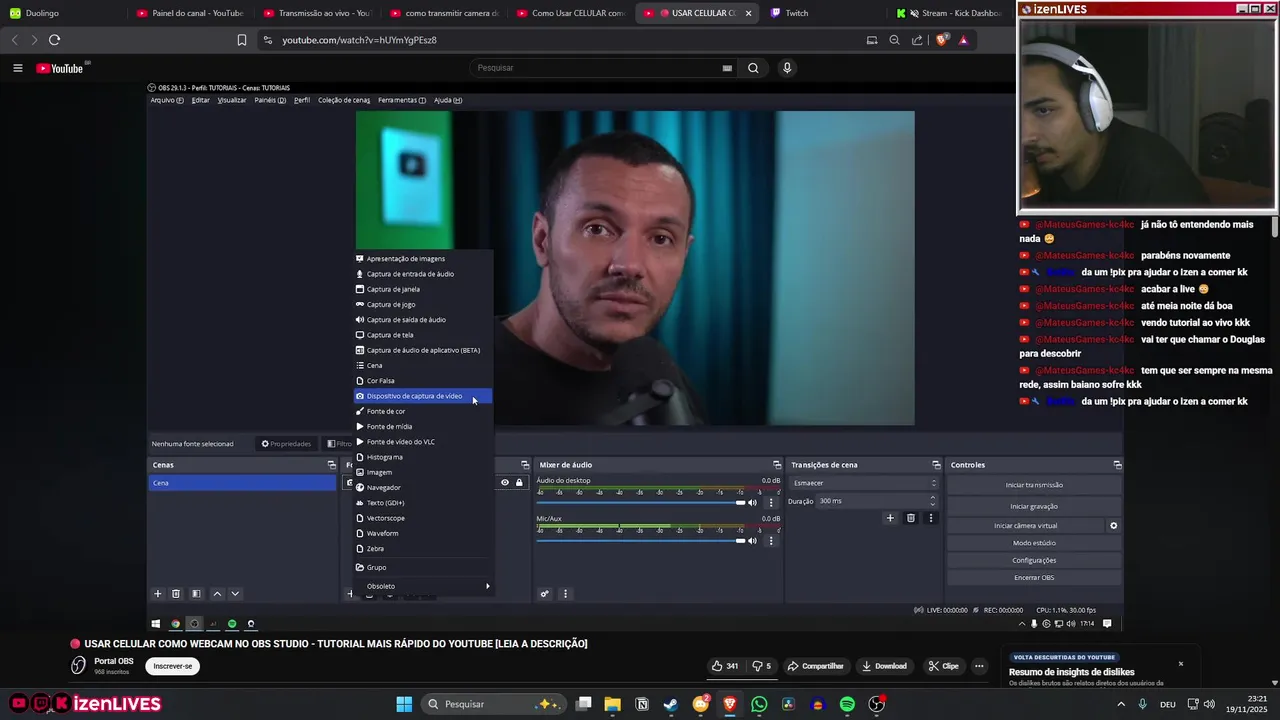Mute Mic/Aux speaker icon
1280x720 pixels.
pyautogui.click(x=753, y=540)
